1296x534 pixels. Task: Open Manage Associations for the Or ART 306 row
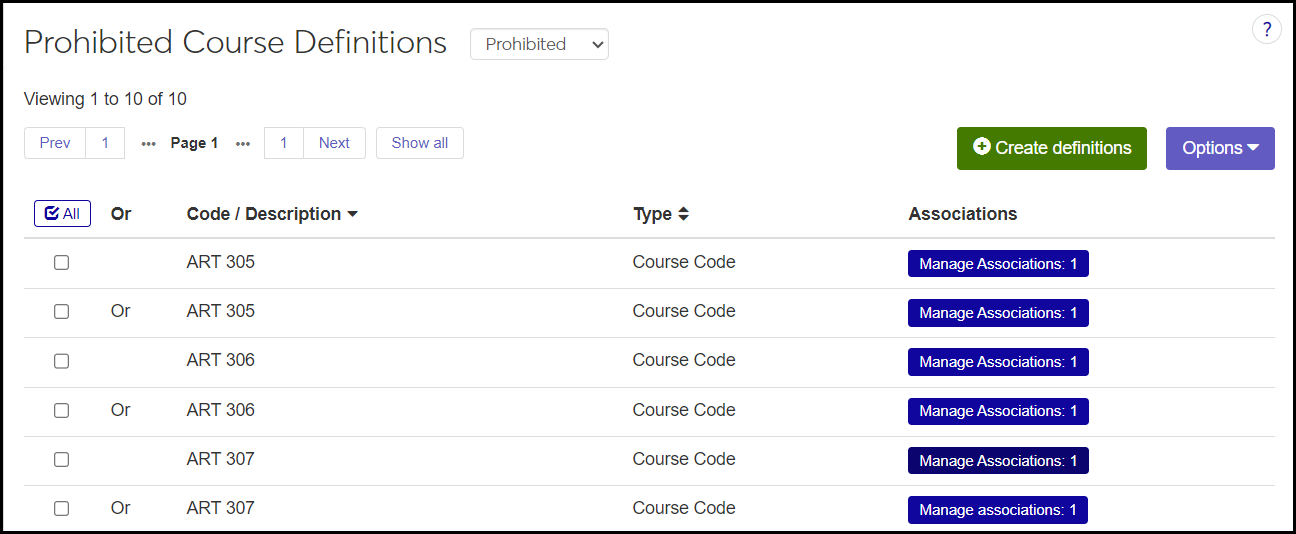pos(997,411)
